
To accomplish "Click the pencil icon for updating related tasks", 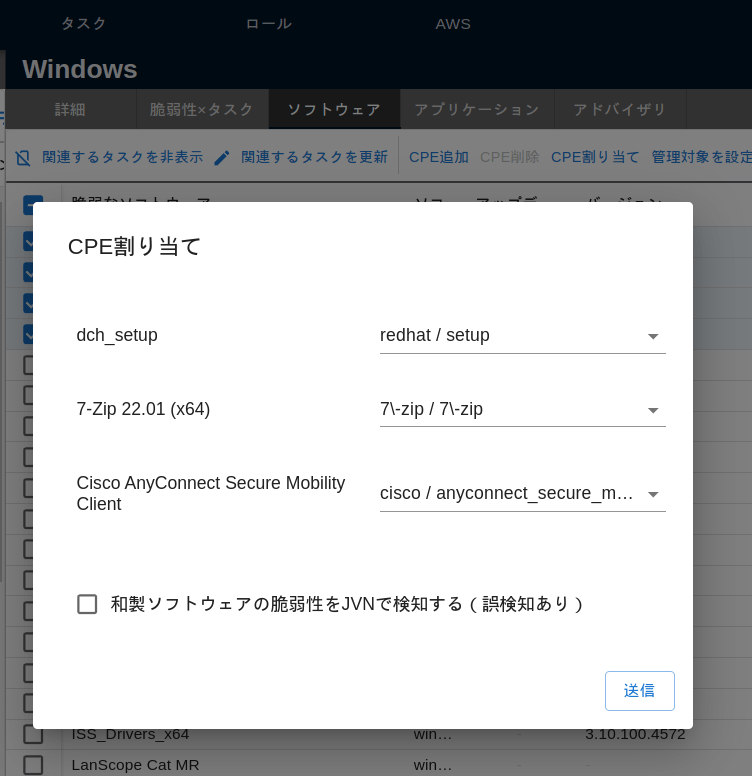I will click(222, 158).
